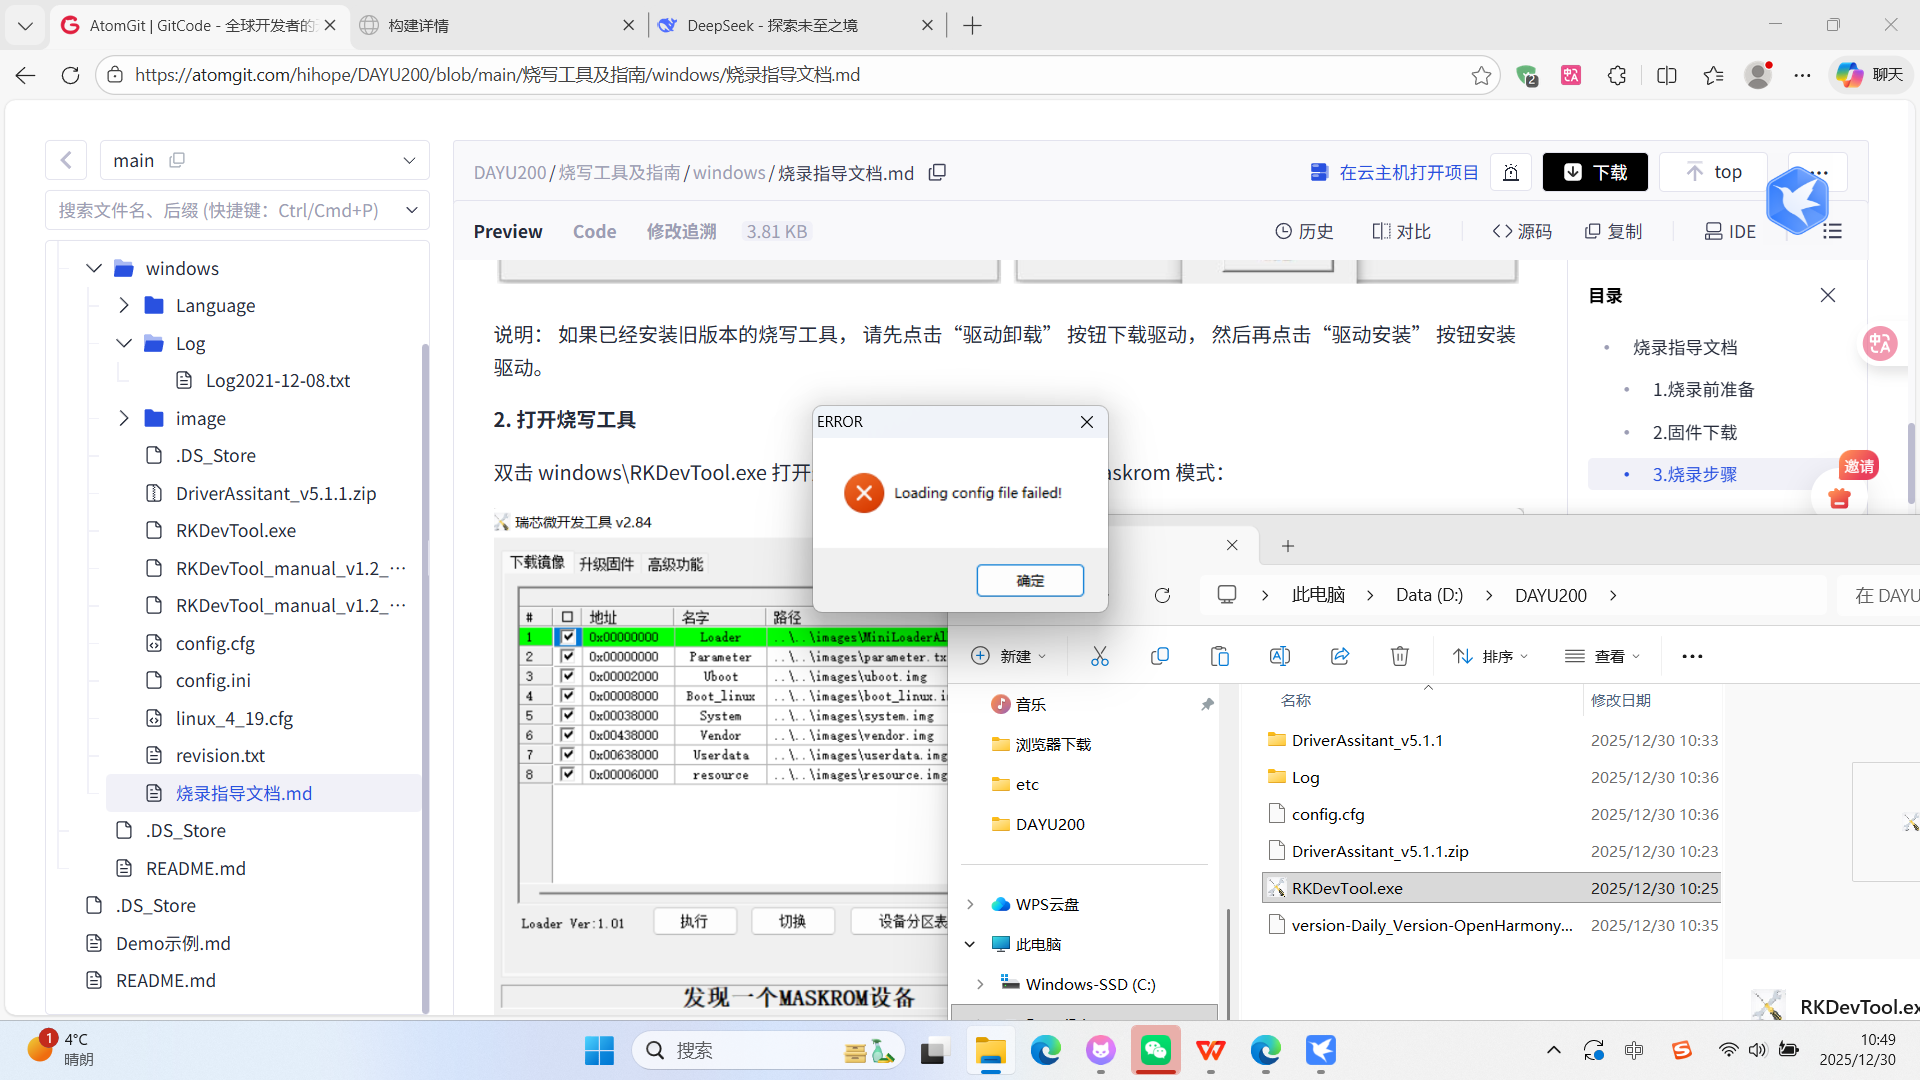
Task: Copy file content using 复制 icon
Action: pos(1612,231)
